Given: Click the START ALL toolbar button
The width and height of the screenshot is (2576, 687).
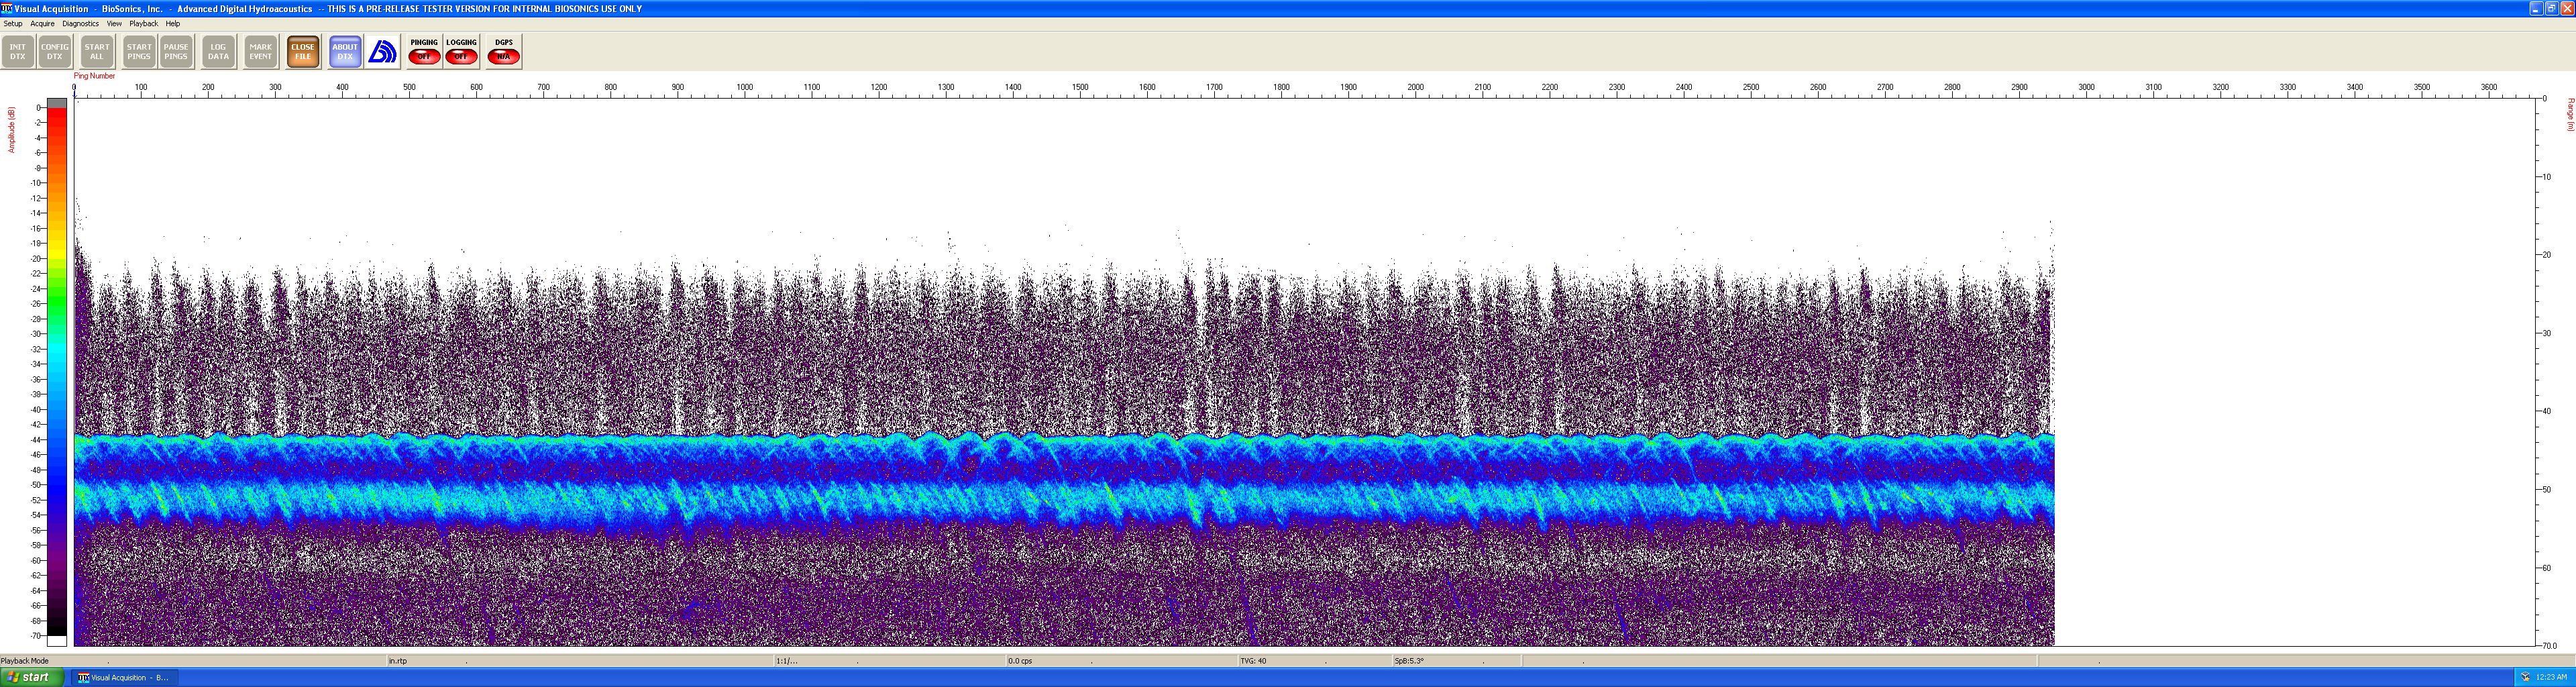Looking at the screenshot, I should pyautogui.click(x=97, y=52).
